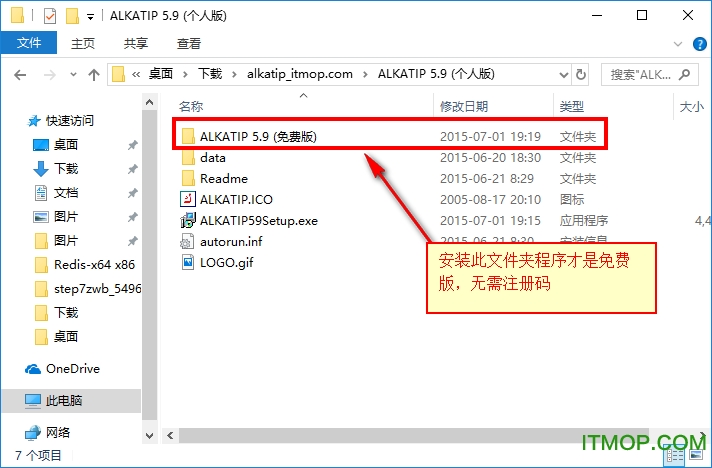The image size is (712, 468).
Task: Switch to the 主页 ribbon tab
Action: (83, 44)
